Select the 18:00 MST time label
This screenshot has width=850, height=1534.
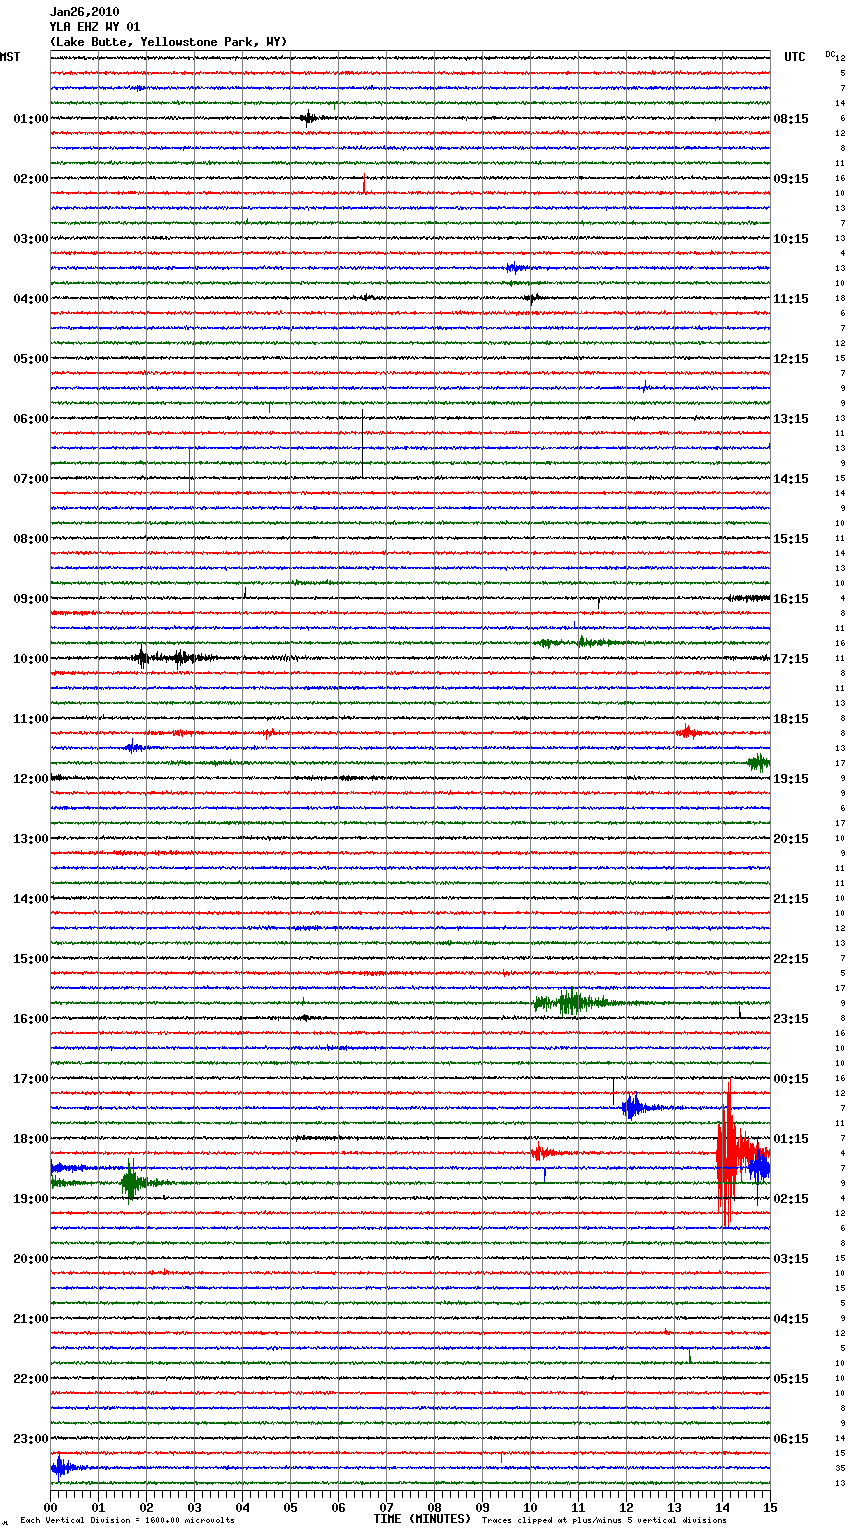pos(30,1139)
